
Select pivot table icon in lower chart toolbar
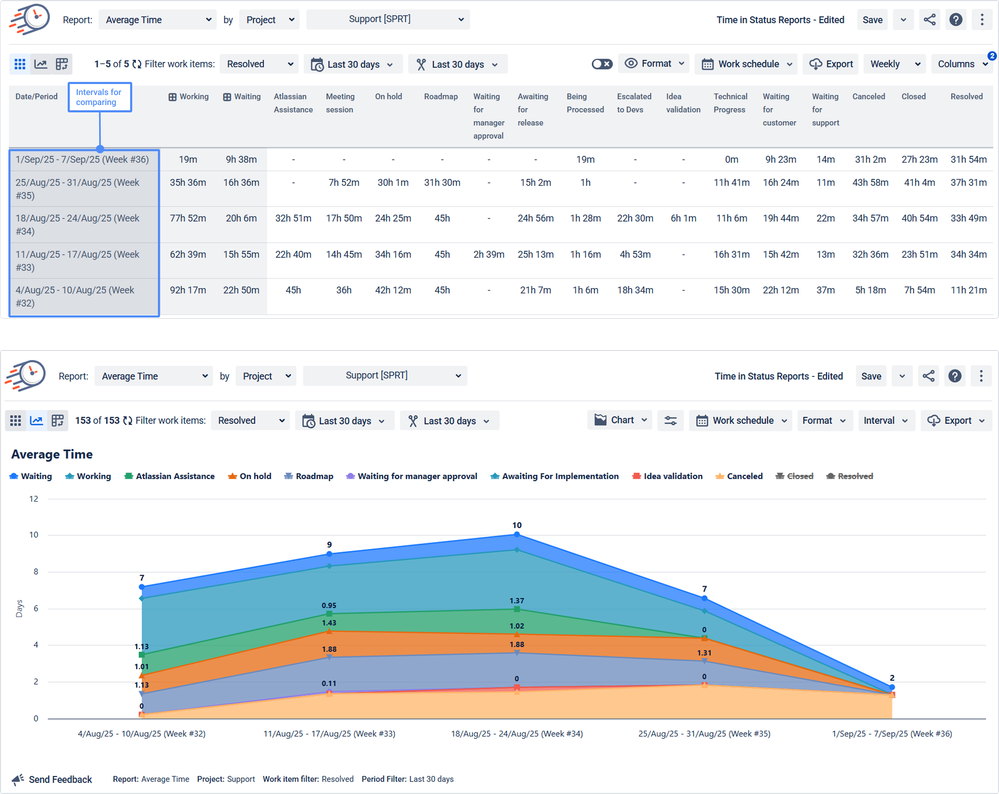(58, 421)
